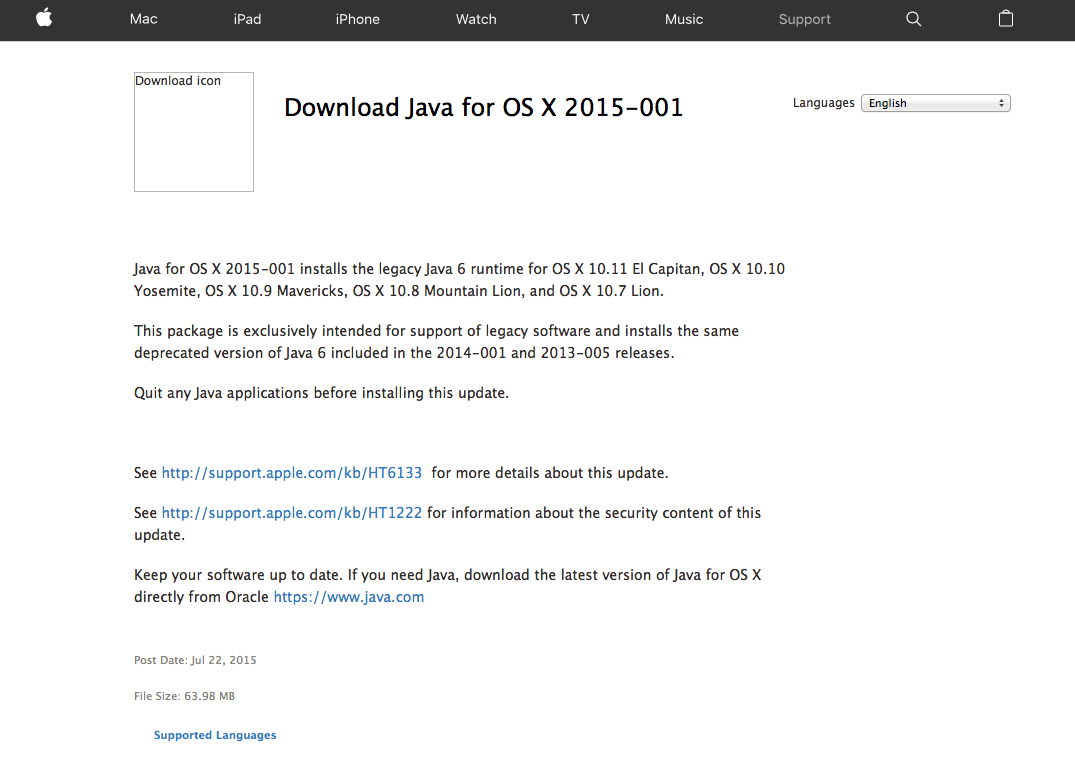Image resolution: width=1075 pixels, height=758 pixels.
Task: Go to the Support section
Action: pos(805,19)
